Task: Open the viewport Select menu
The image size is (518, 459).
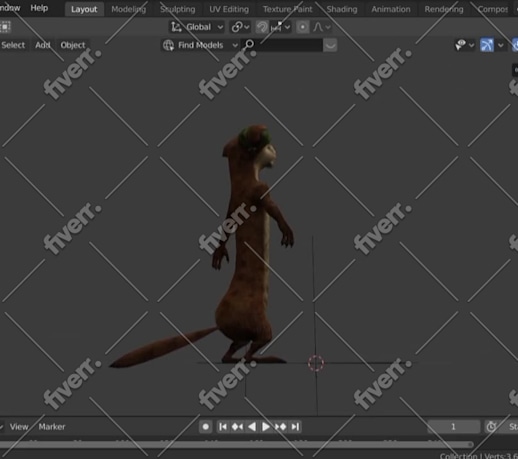Action: click(x=13, y=45)
